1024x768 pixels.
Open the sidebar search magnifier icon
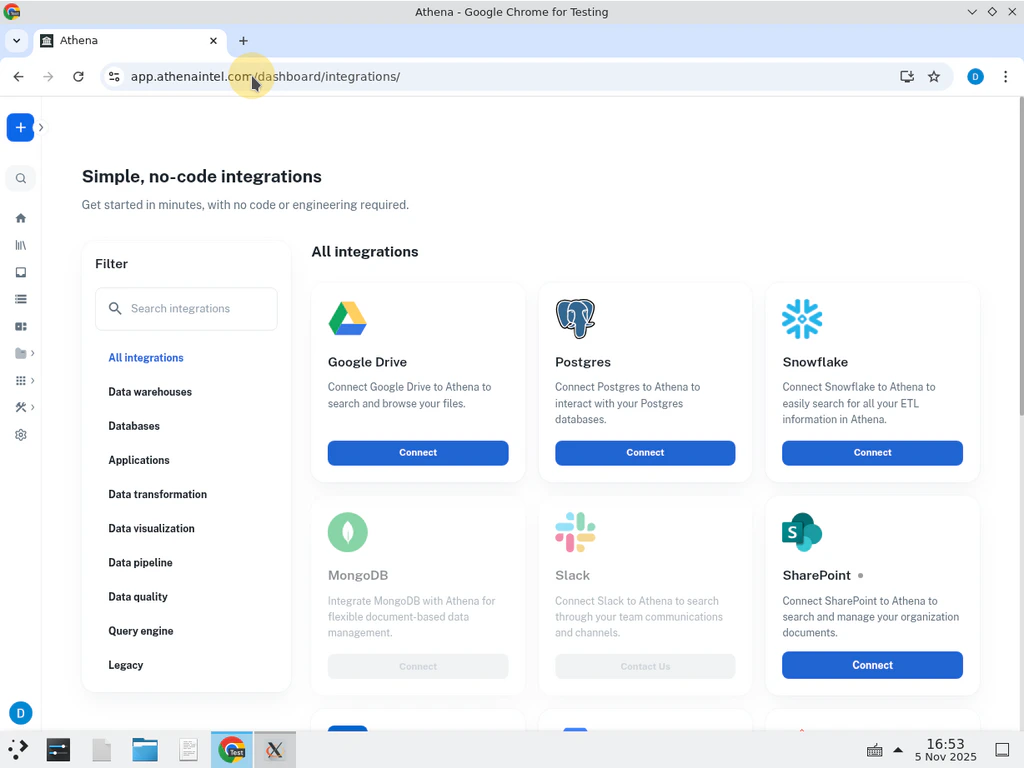pos(21,178)
